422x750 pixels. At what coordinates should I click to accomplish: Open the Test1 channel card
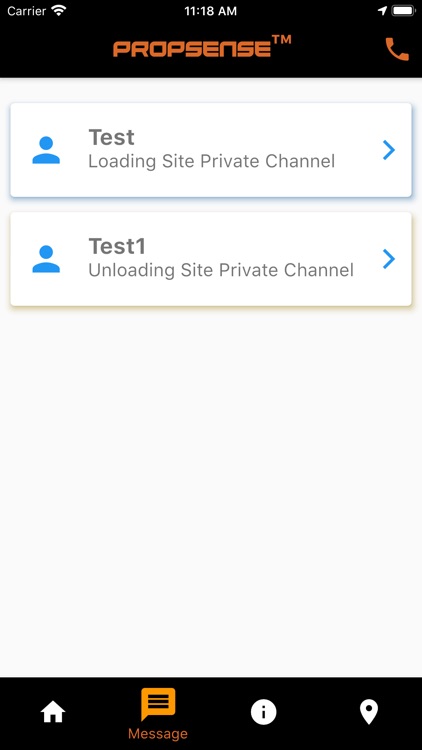211,259
